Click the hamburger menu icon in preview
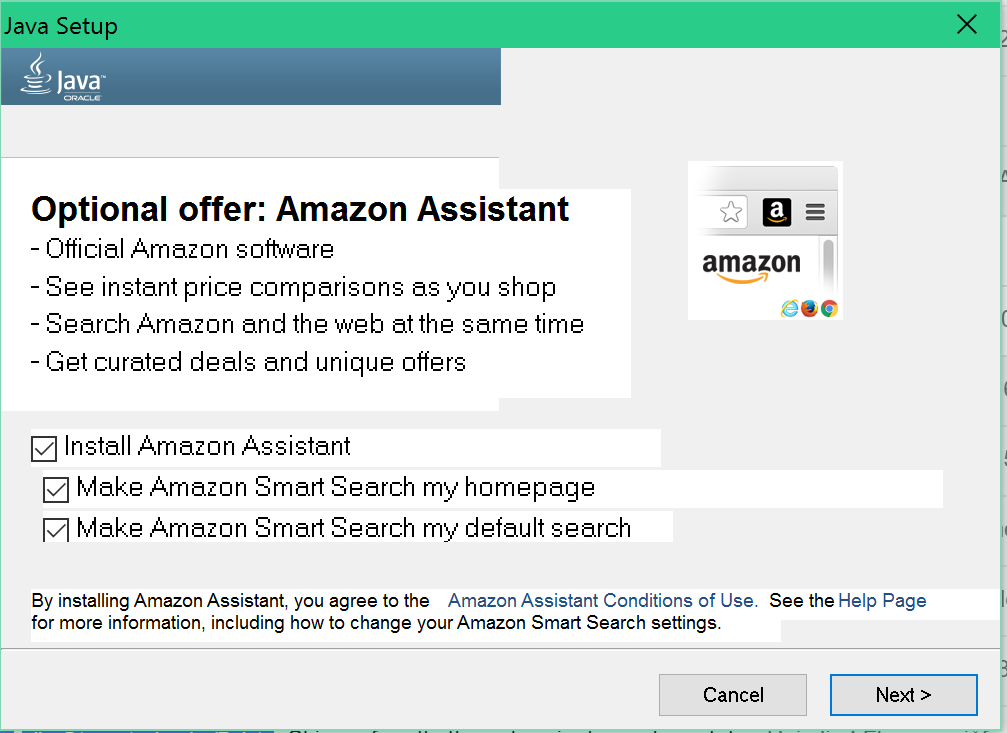This screenshot has height=733, width=1007. tap(815, 212)
